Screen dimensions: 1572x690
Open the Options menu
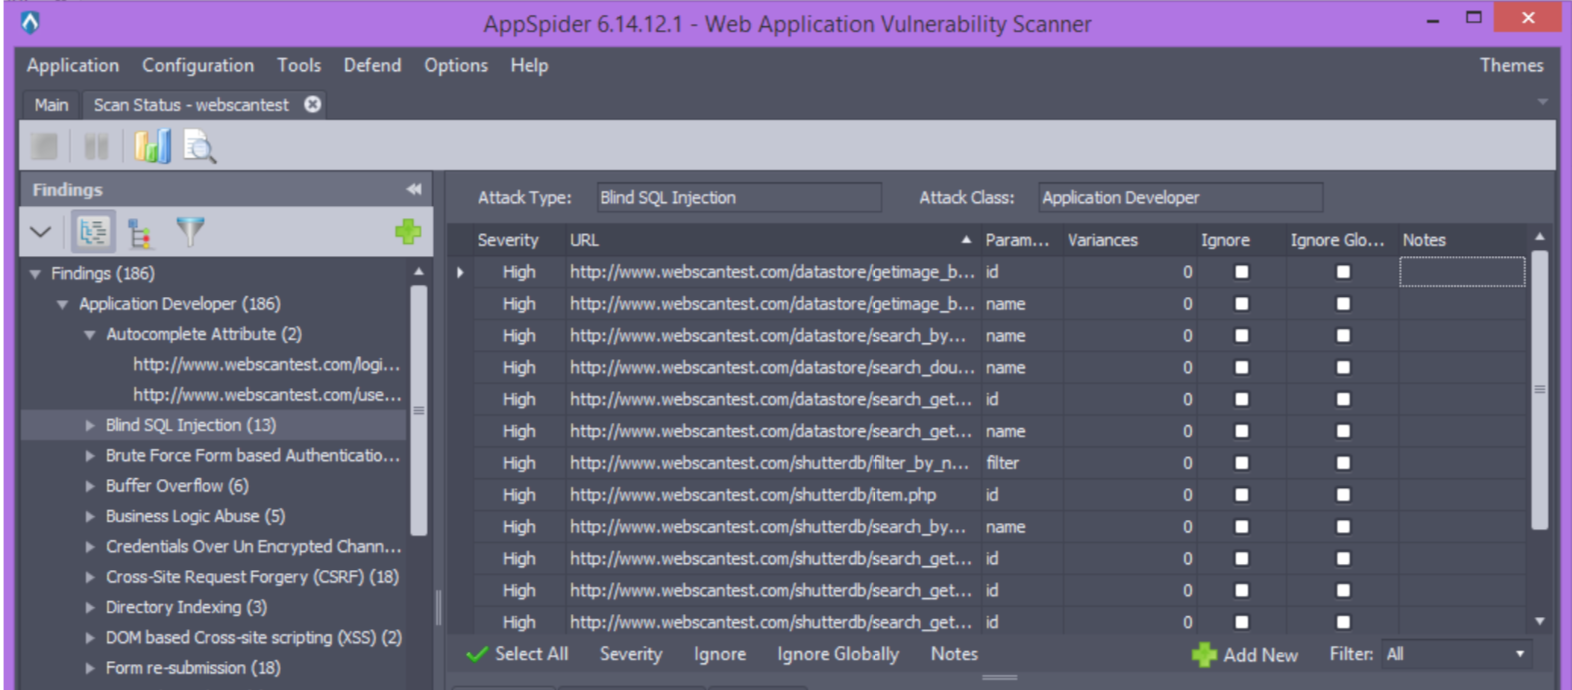456,65
